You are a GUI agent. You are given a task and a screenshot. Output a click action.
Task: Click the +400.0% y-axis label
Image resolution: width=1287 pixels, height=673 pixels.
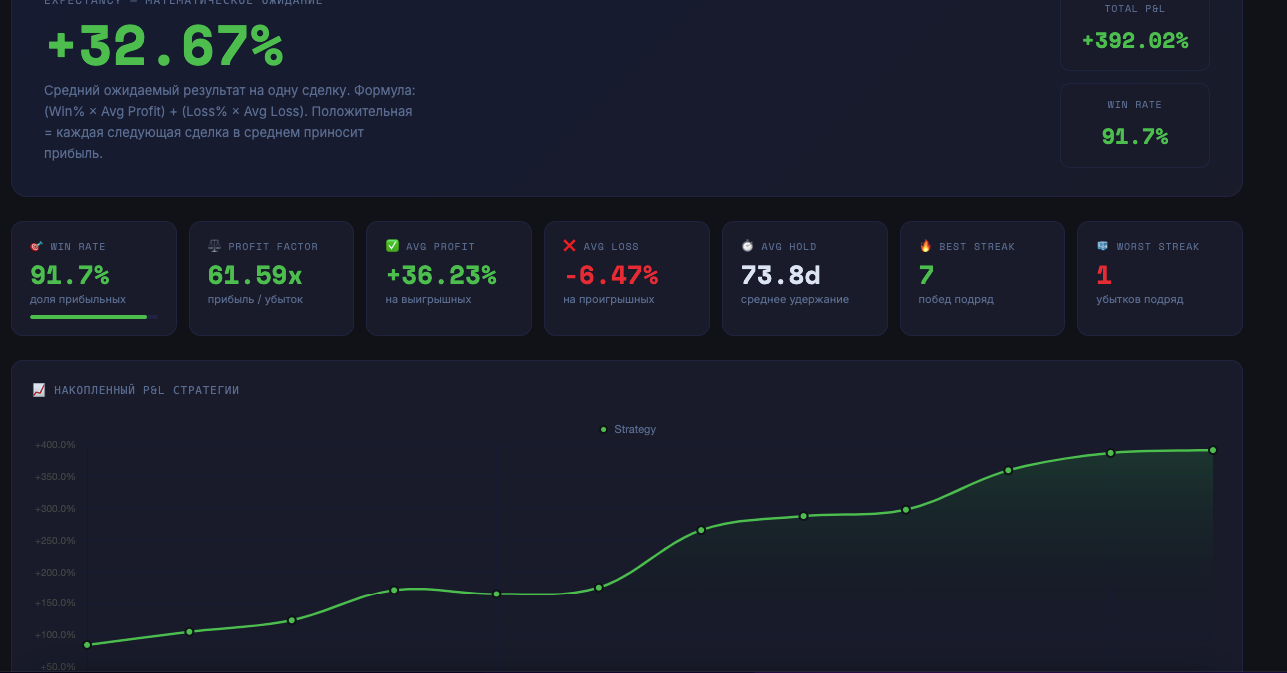coord(55,445)
